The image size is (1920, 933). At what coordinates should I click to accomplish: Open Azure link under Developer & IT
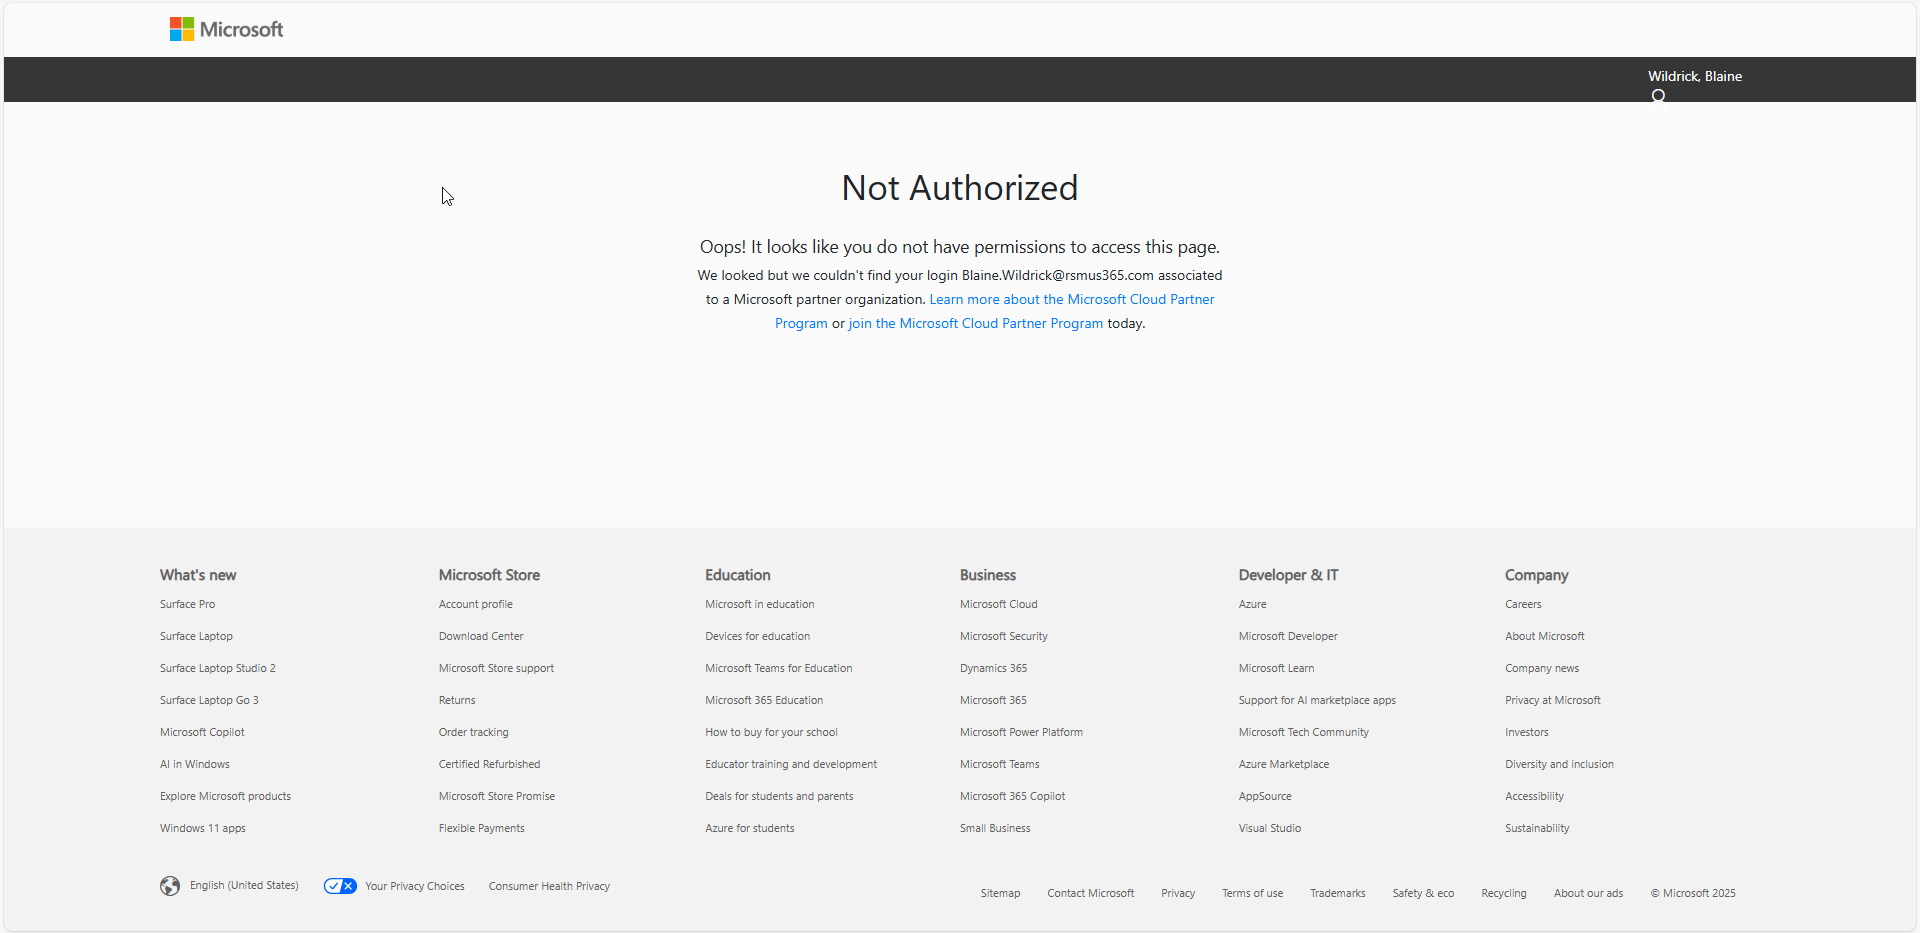point(1253,604)
